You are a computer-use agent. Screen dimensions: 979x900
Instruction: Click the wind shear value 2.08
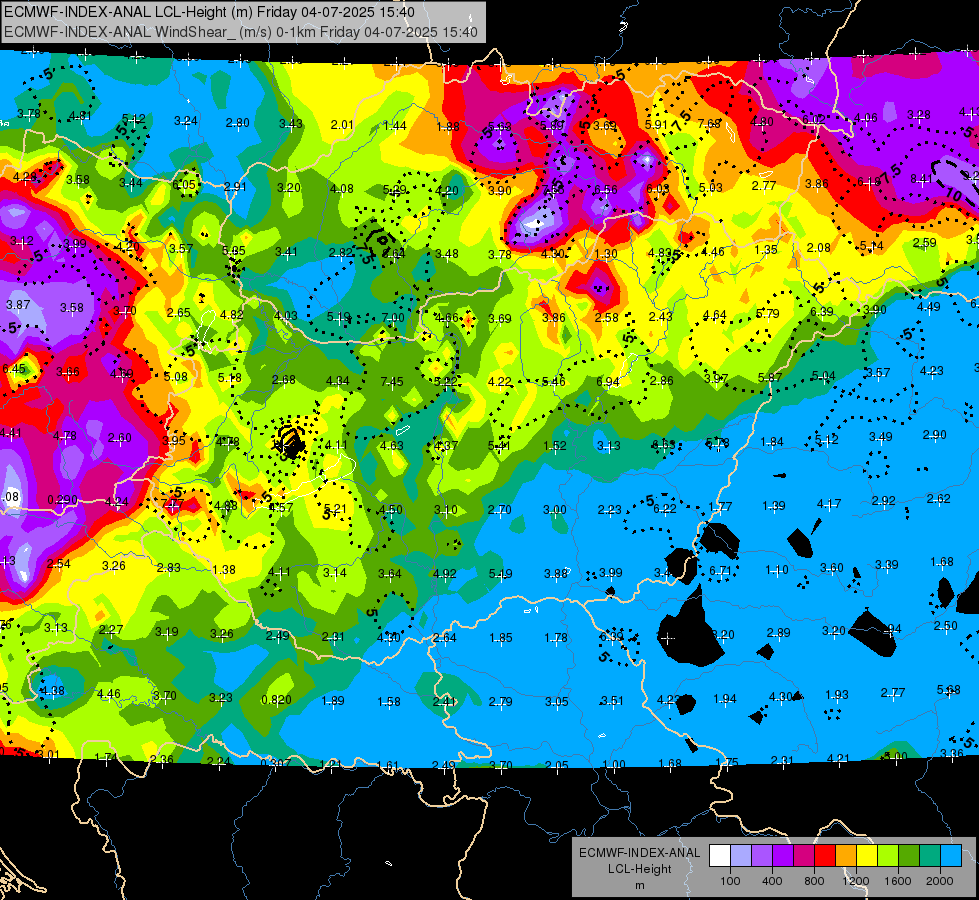tap(819, 248)
